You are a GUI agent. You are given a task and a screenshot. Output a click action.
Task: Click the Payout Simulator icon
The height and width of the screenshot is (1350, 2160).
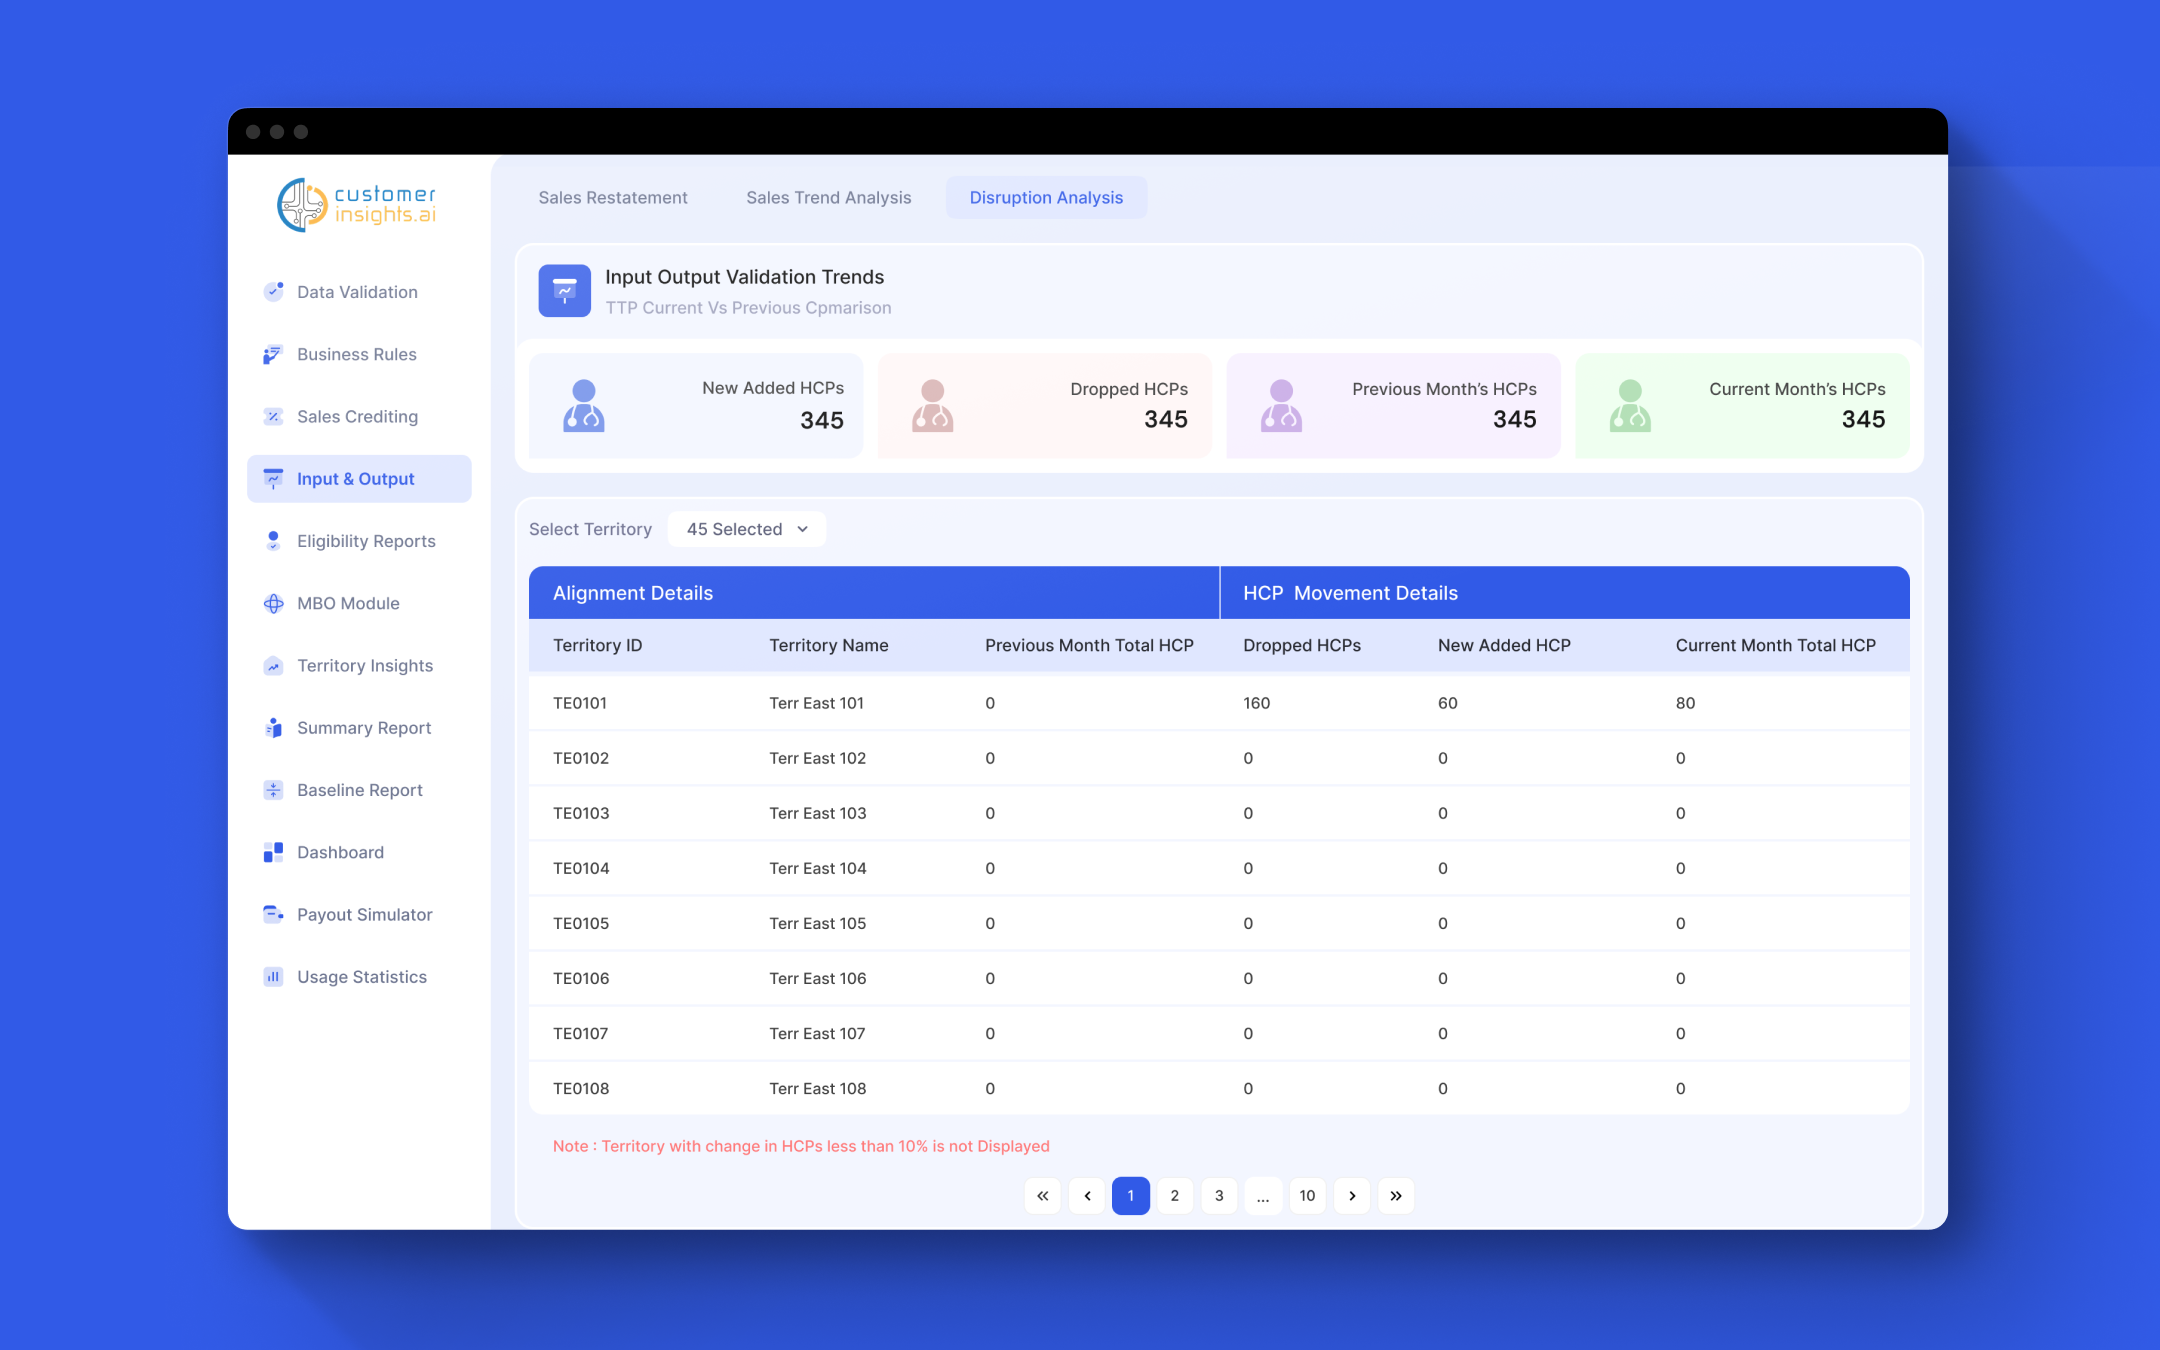[x=273, y=915]
